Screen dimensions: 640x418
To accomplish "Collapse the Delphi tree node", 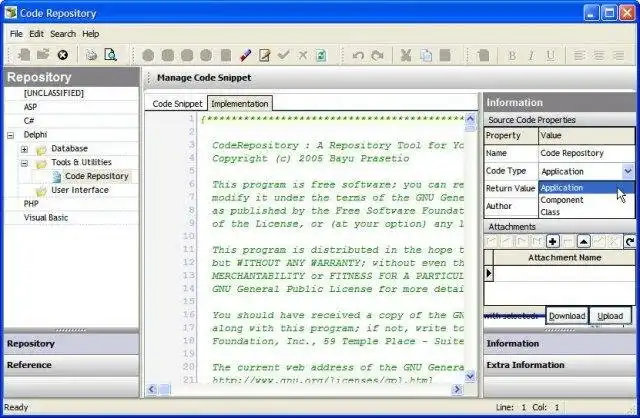I will click(11, 135).
